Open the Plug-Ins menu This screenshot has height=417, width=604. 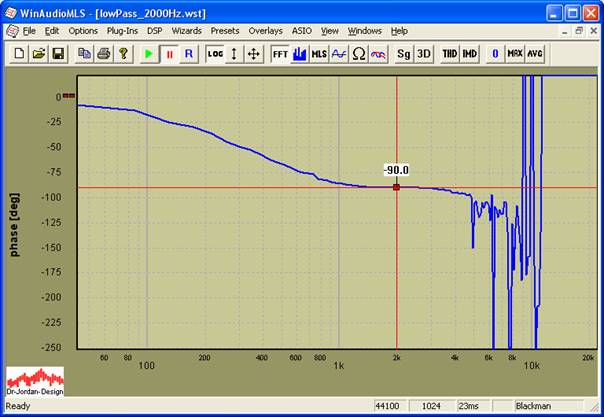click(122, 31)
